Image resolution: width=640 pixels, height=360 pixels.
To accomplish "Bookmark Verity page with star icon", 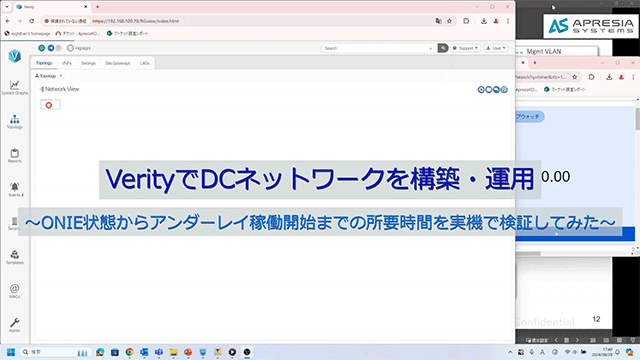I will [449, 21].
